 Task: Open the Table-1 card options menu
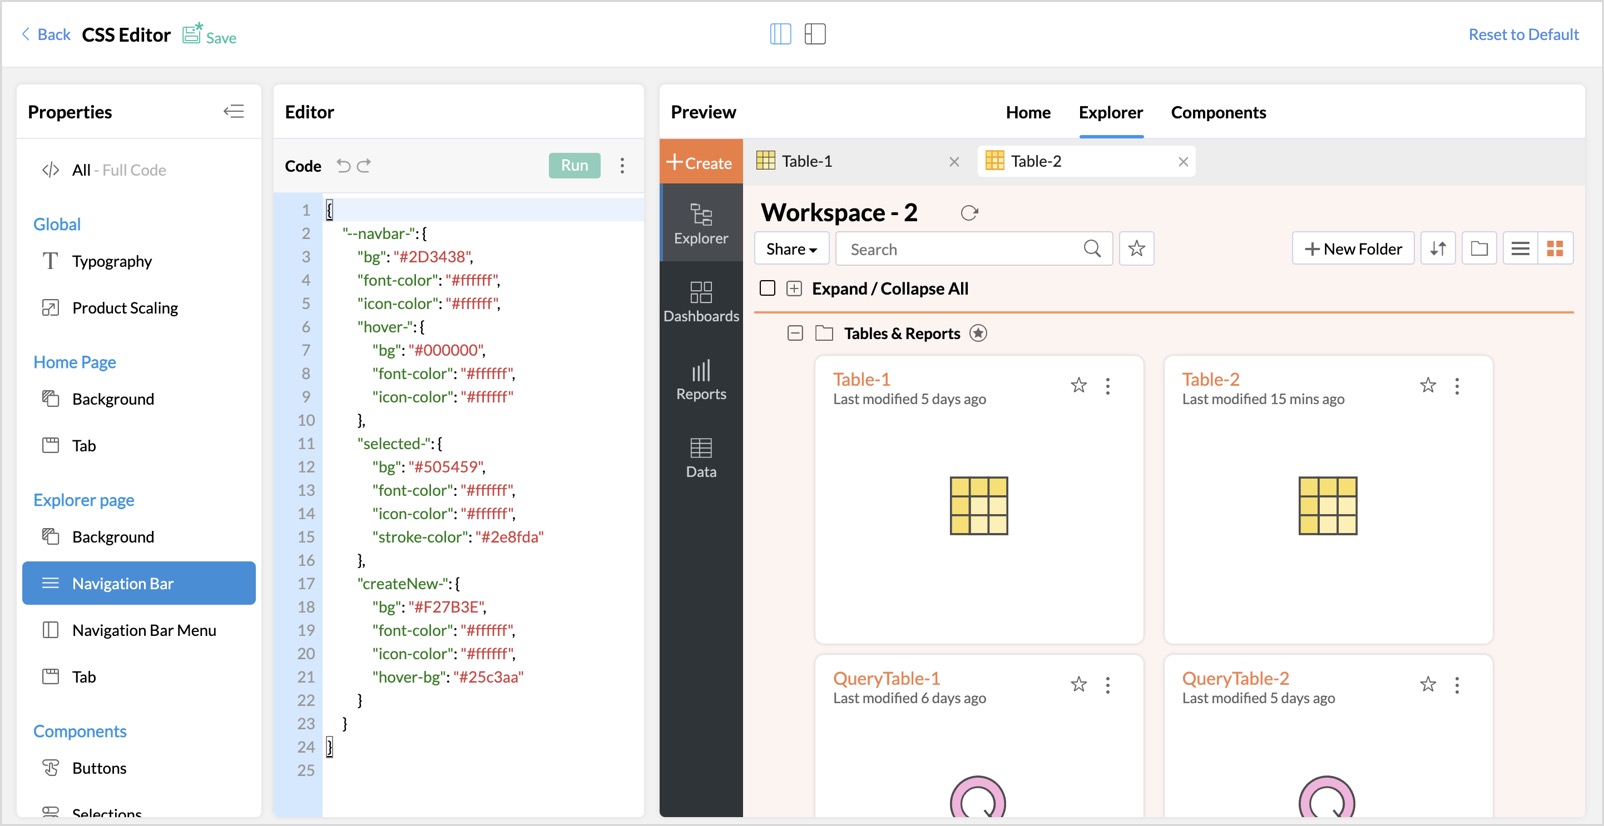[1108, 386]
